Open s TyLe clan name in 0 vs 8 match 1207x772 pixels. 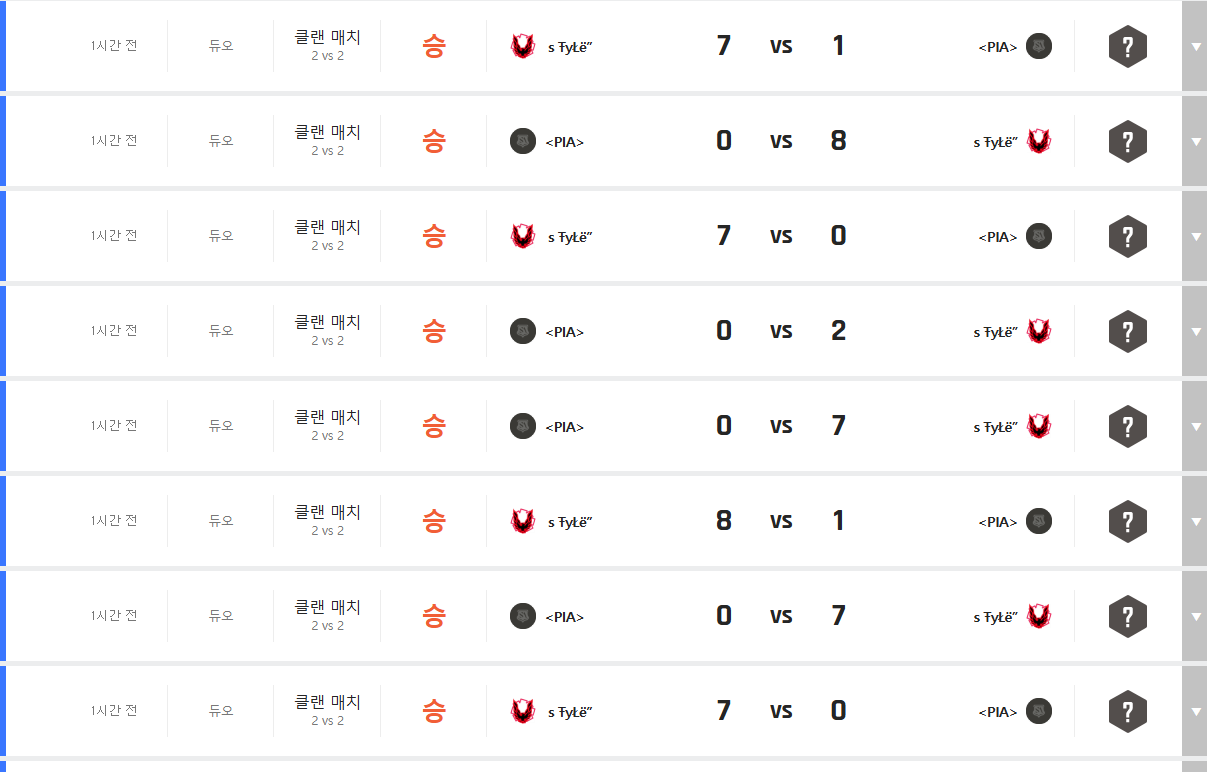tap(995, 142)
